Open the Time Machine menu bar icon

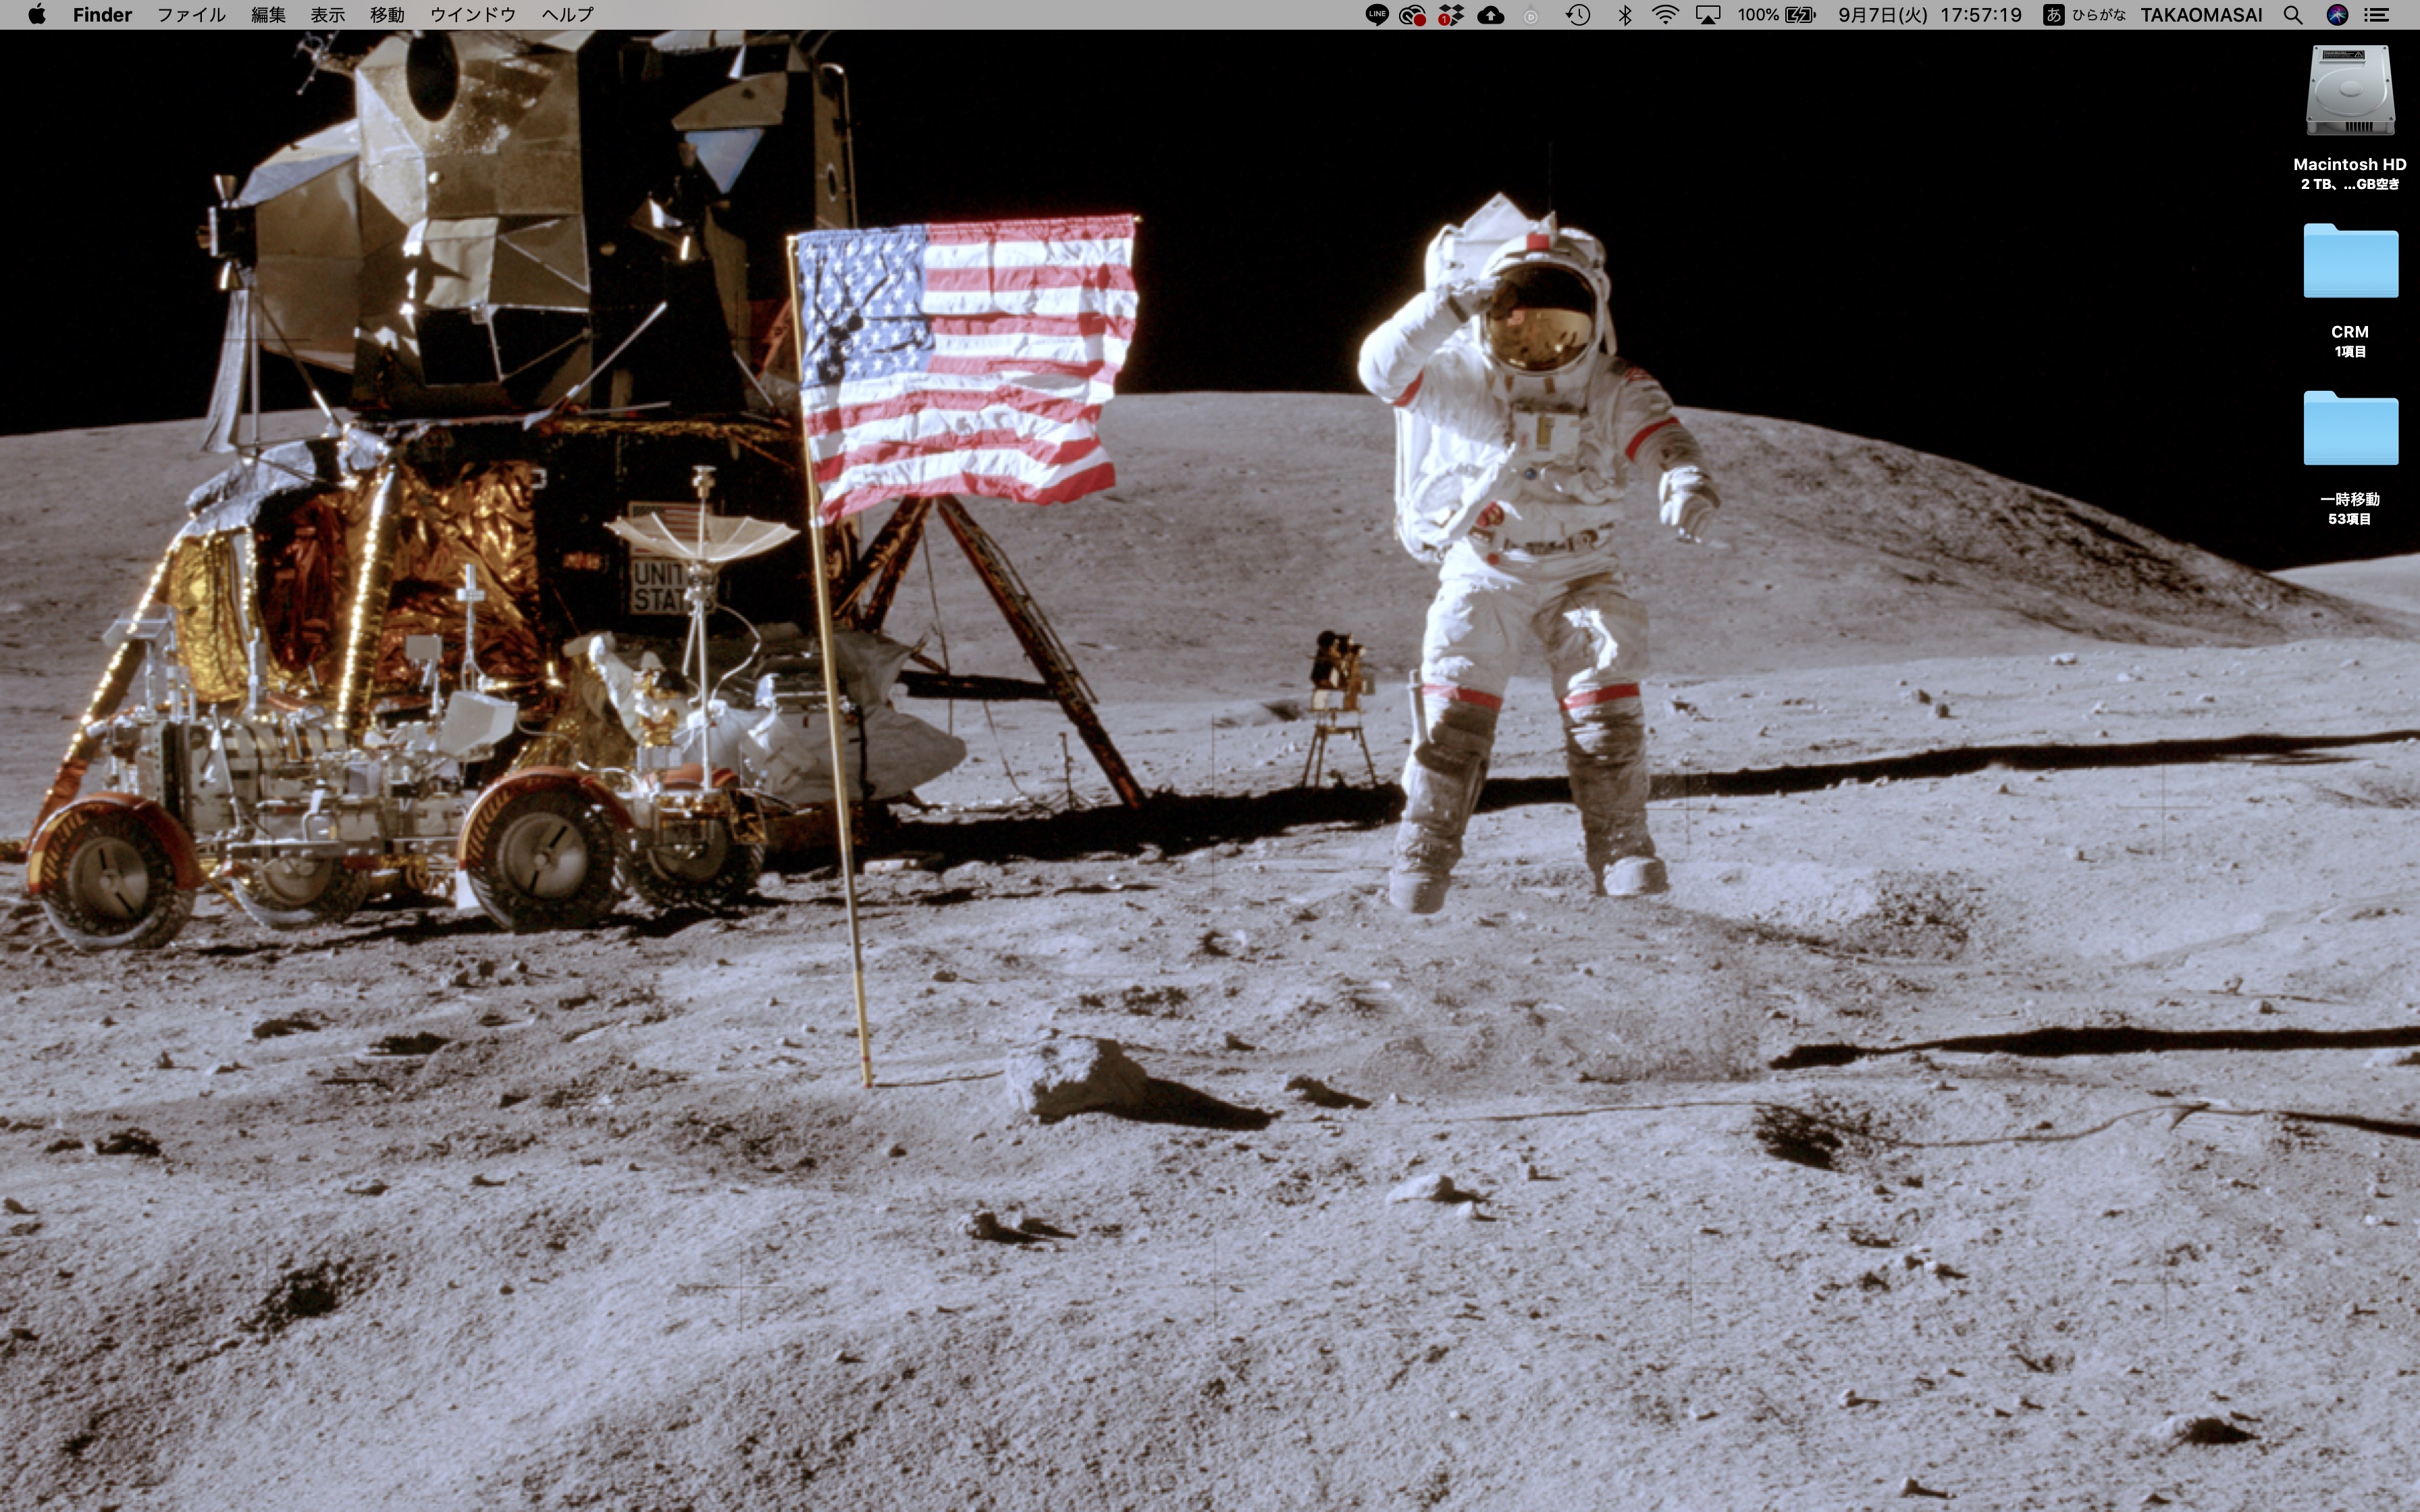click(1578, 14)
